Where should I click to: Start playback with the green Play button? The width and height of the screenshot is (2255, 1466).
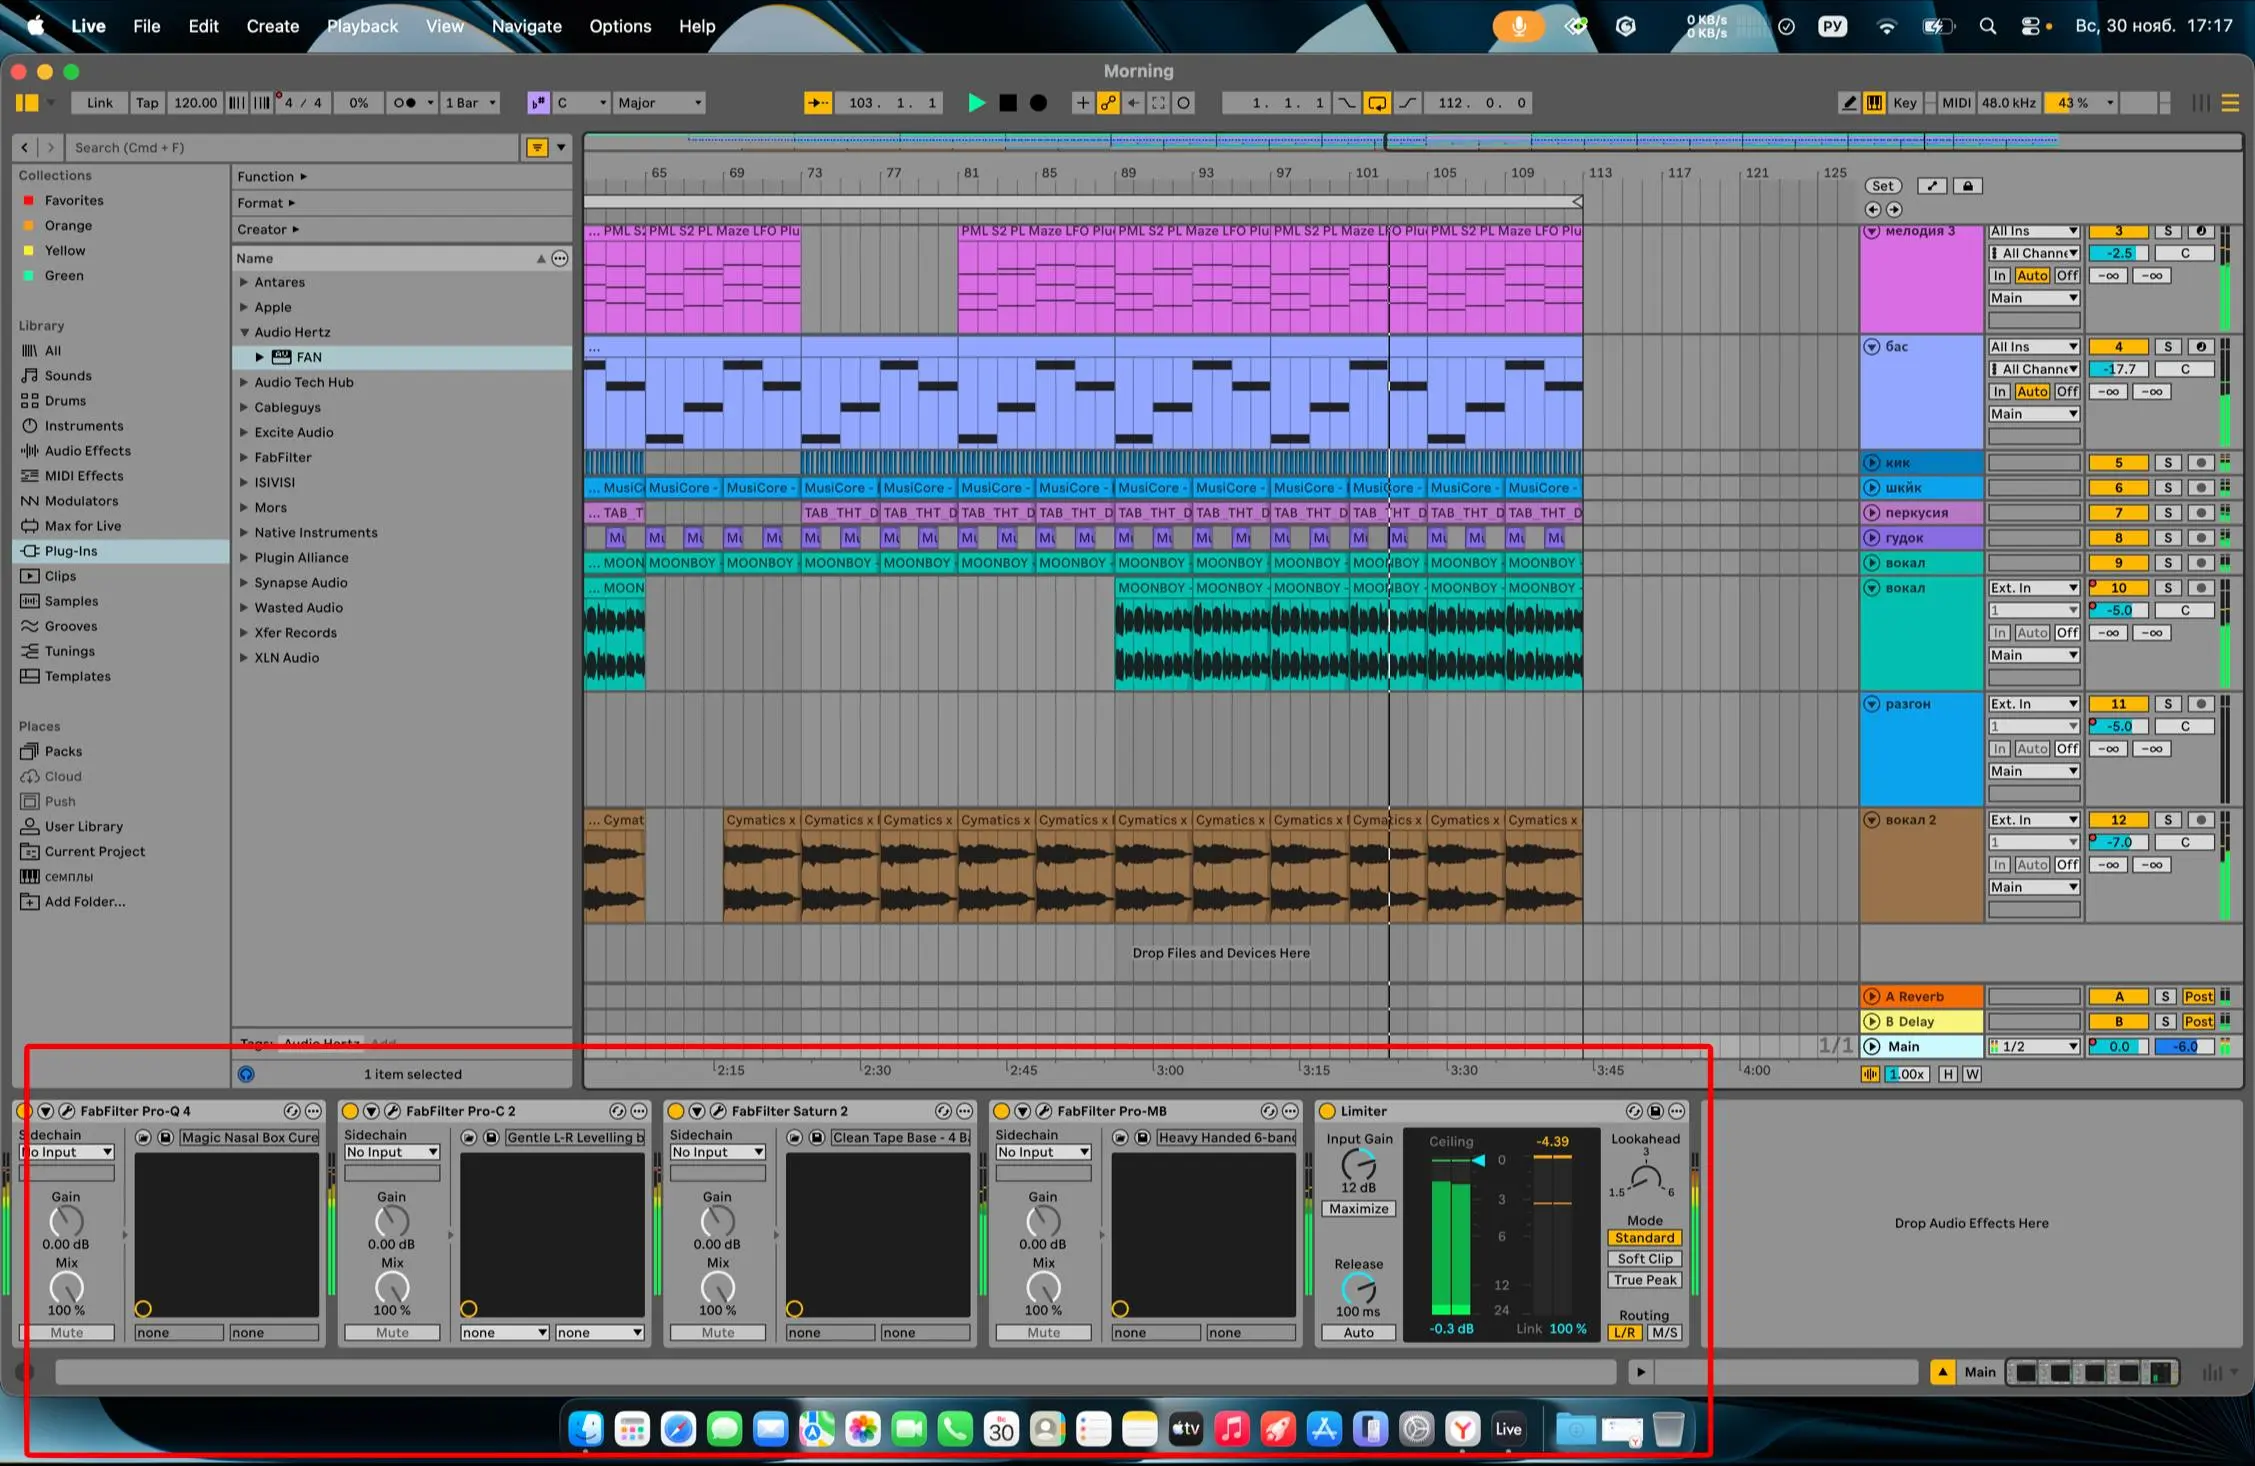tap(976, 103)
